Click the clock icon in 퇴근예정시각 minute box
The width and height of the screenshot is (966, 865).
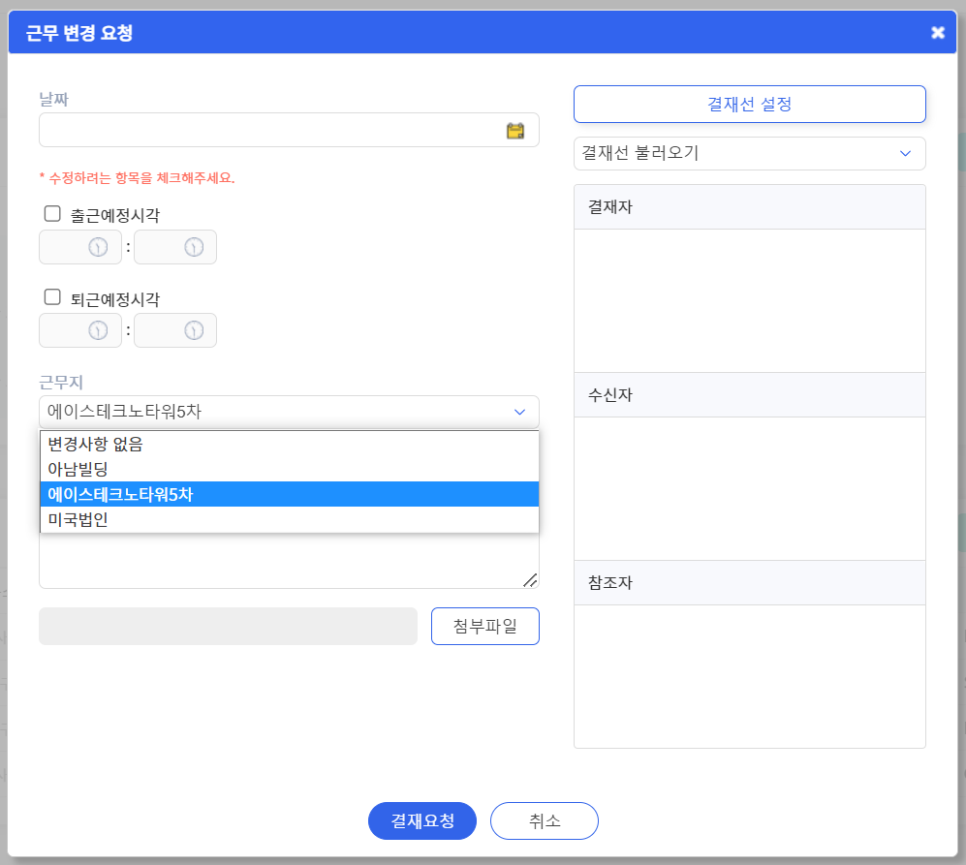pyautogui.click(x=193, y=331)
